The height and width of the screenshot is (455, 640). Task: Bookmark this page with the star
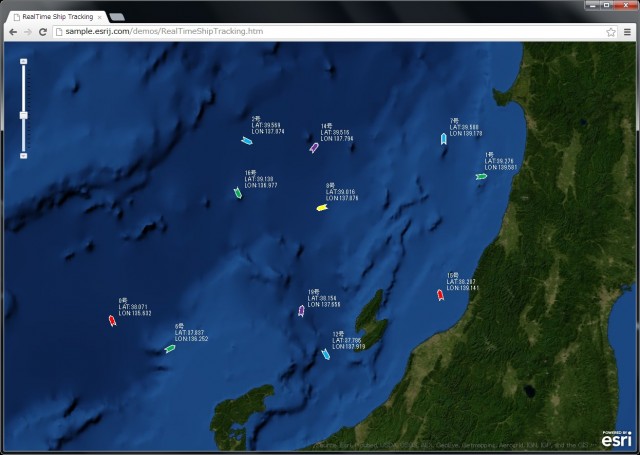click(x=611, y=32)
